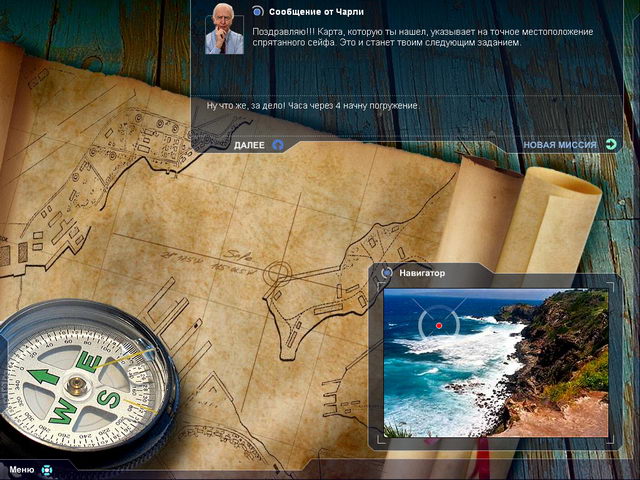Click the blue icon beside "Сообщение от Чарли"
The image size is (640, 480).
258,12
